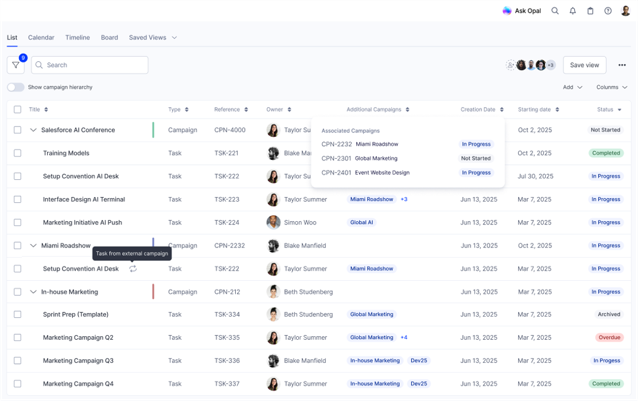The image size is (638, 401).
Task: Open the filter icon button
Action: pos(16,65)
